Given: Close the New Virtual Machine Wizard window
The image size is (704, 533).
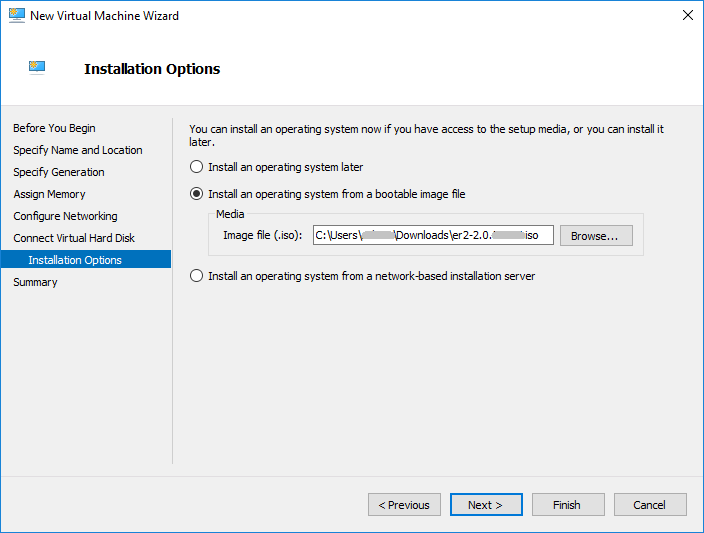Looking at the screenshot, I should click(x=687, y=16).
